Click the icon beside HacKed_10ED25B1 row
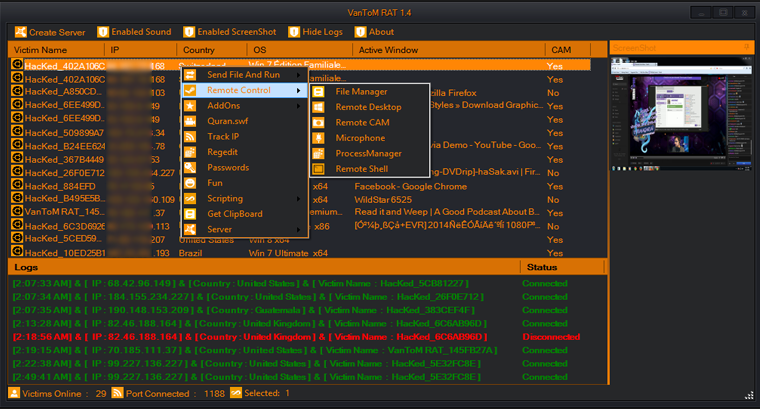The width and height of the screenshot is (760, 409). 17,252
